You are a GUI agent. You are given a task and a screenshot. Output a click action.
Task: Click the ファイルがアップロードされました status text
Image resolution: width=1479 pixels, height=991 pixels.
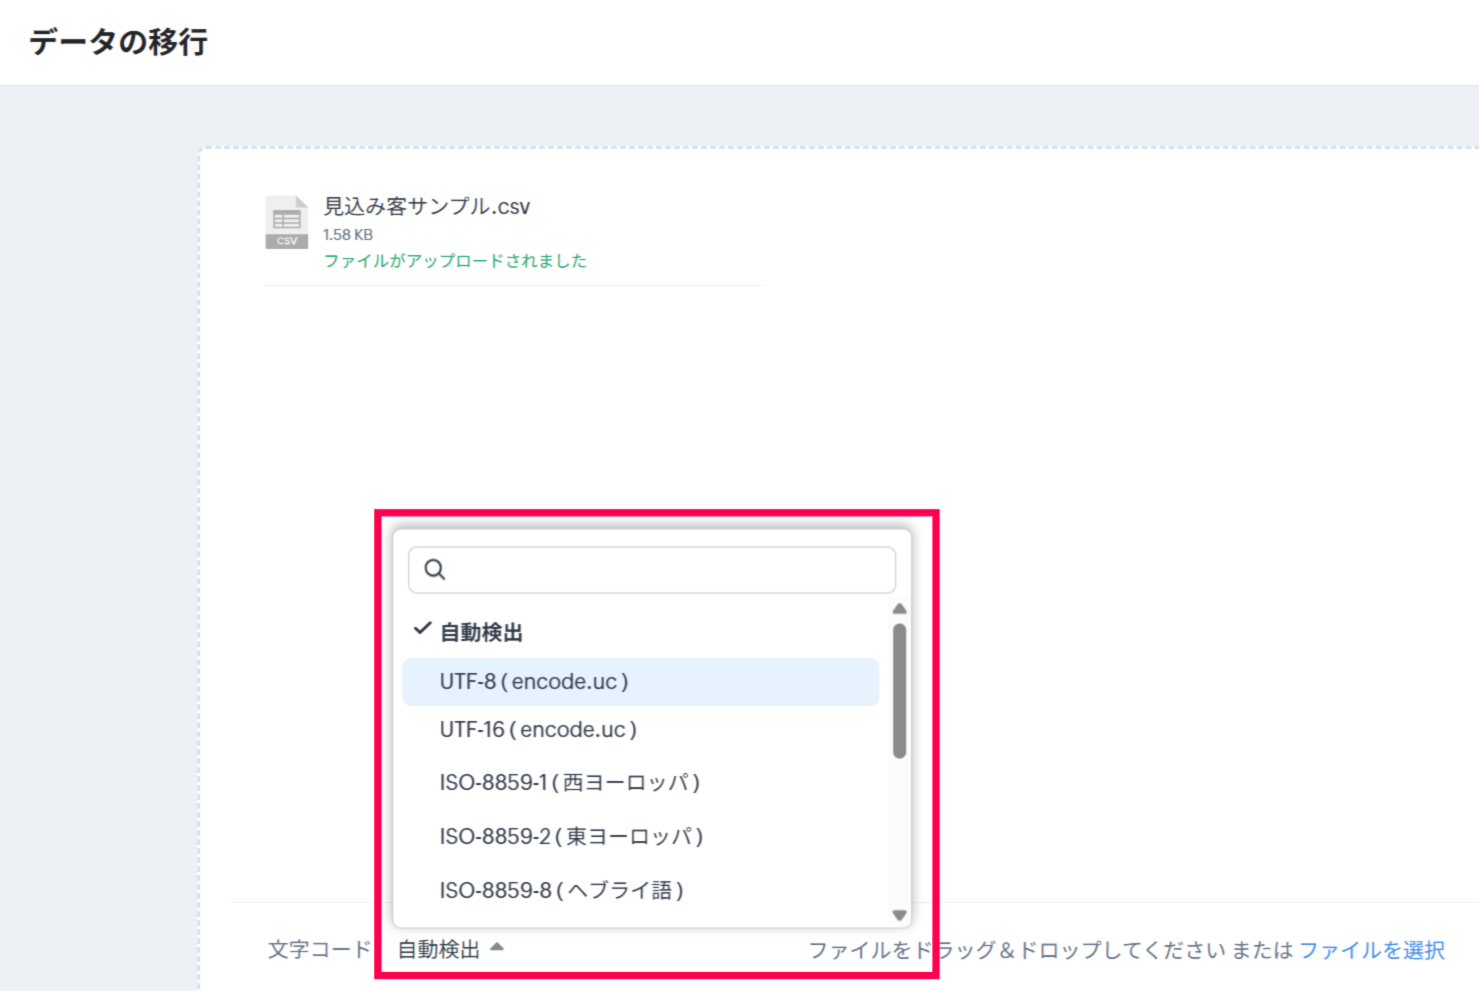tap(455, 261)
